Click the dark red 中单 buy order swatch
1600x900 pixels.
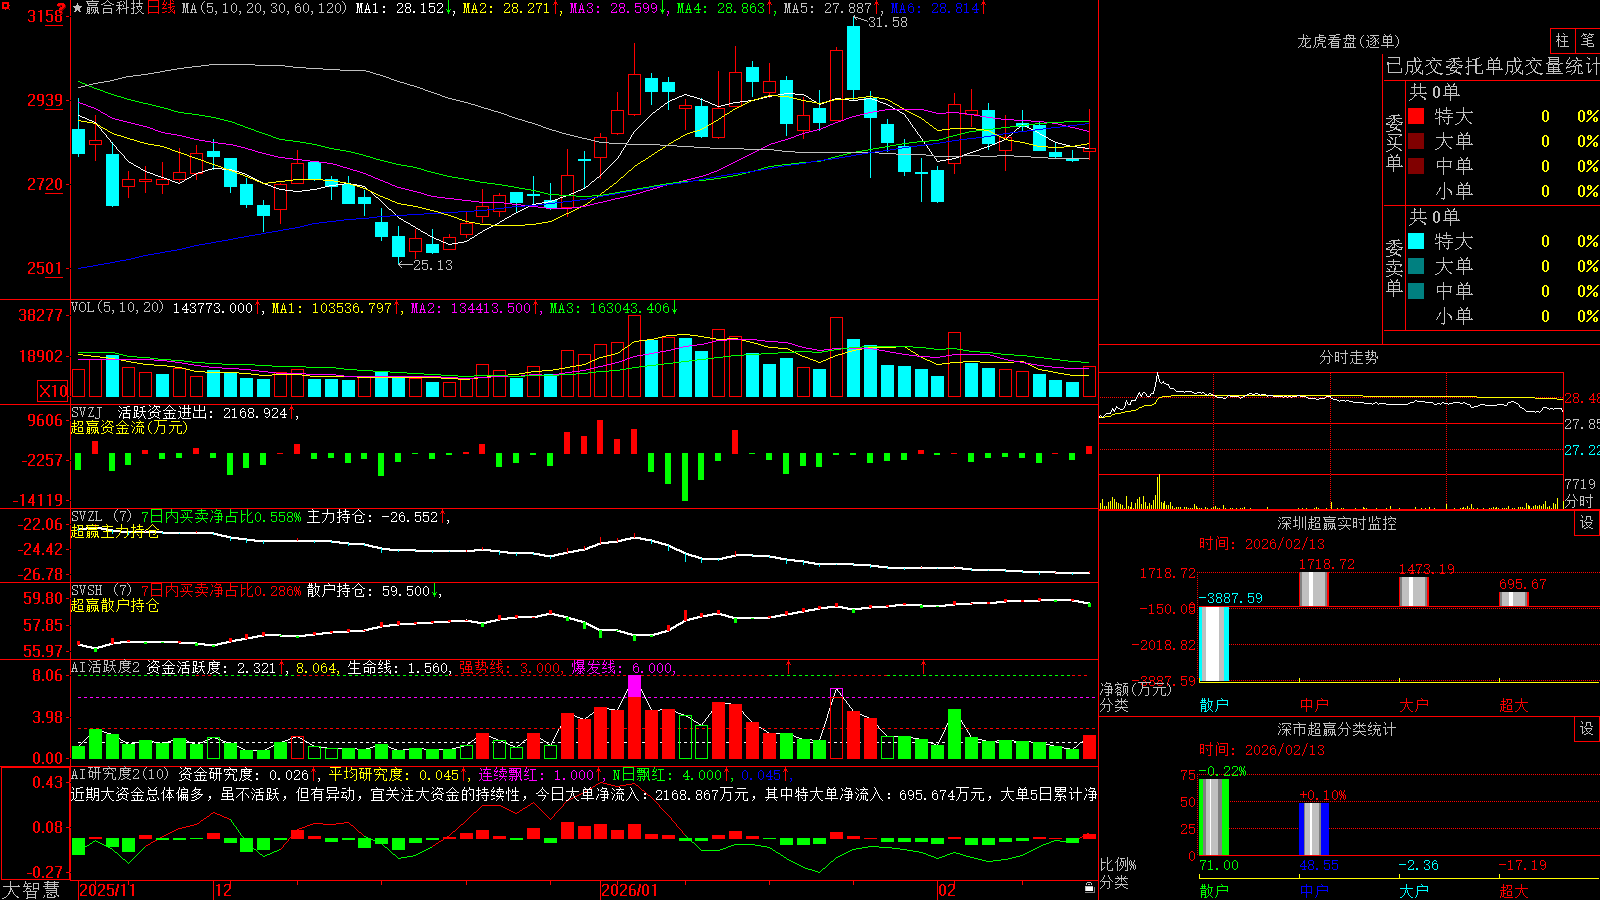click(1416, 166)
